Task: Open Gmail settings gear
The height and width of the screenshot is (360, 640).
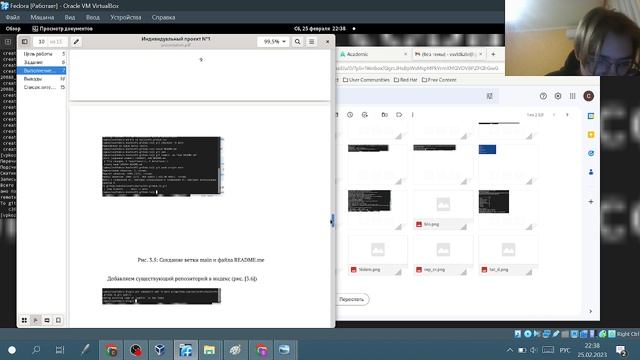Action: coord(558,96)
